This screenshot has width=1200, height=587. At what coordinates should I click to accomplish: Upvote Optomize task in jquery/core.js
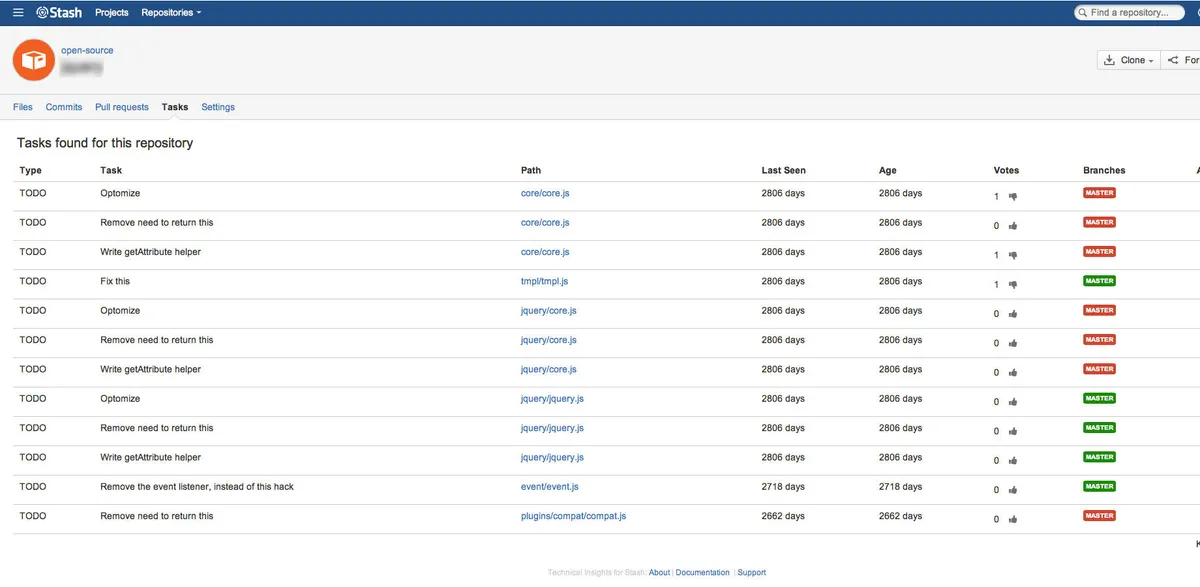(1013, 314)
